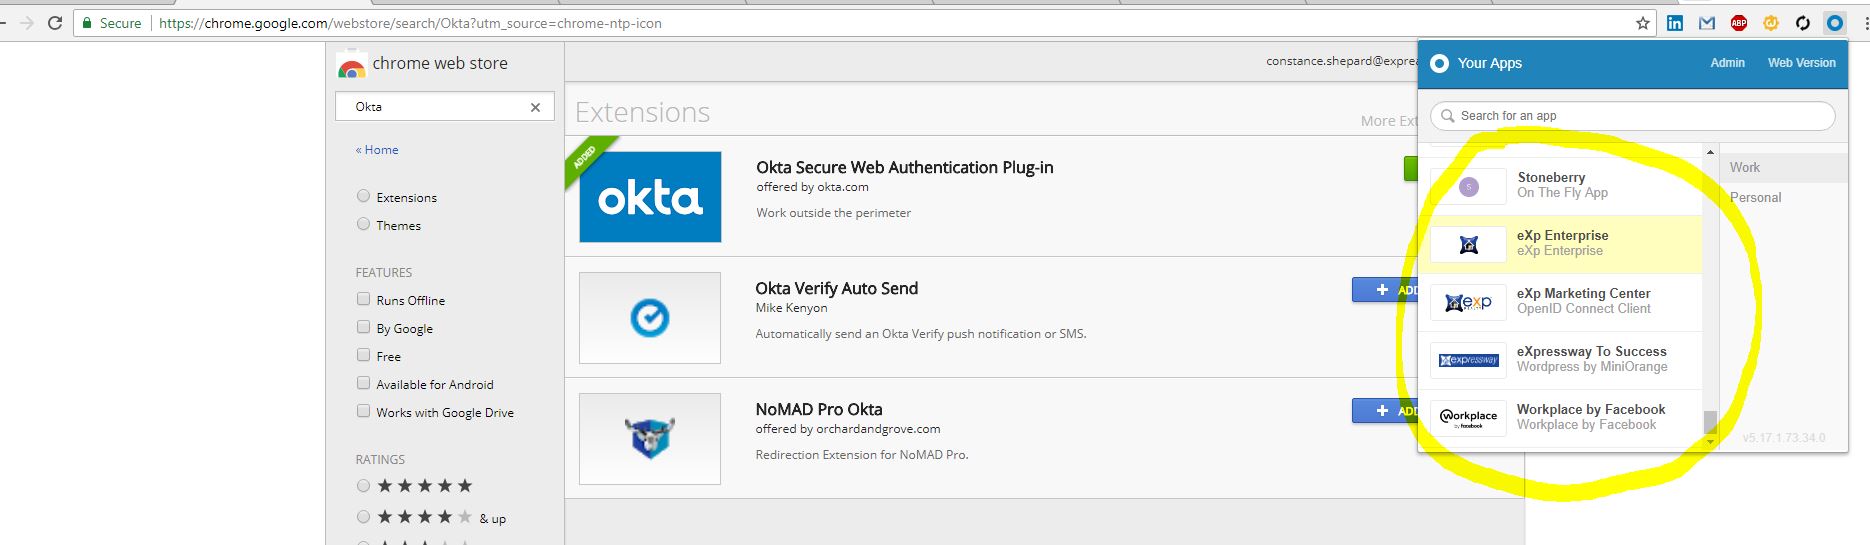The height and width of the screenshot is (545, 1870).
Task: Launch eXpressway To Success app icon
Action: pos(1468,360)
